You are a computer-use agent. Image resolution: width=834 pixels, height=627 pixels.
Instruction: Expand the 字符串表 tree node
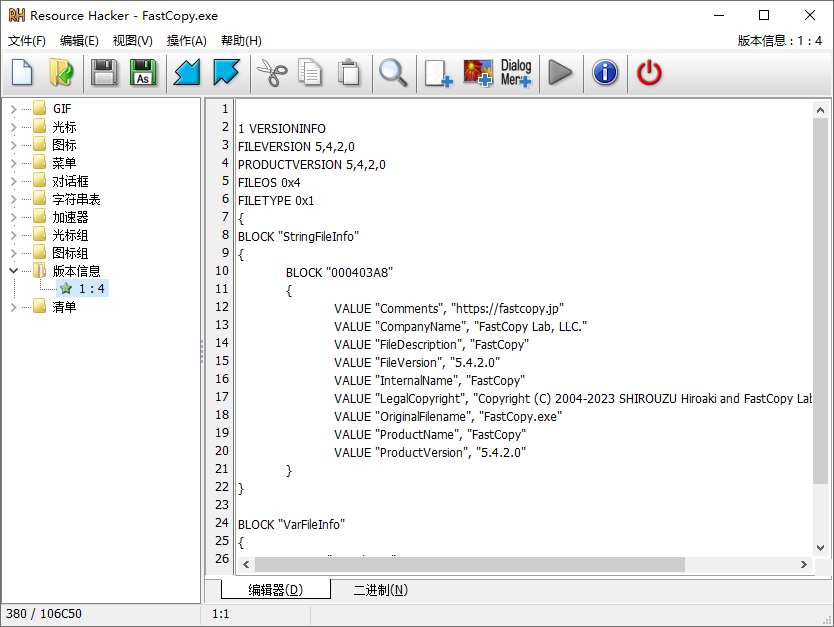(x=13, y=199)
